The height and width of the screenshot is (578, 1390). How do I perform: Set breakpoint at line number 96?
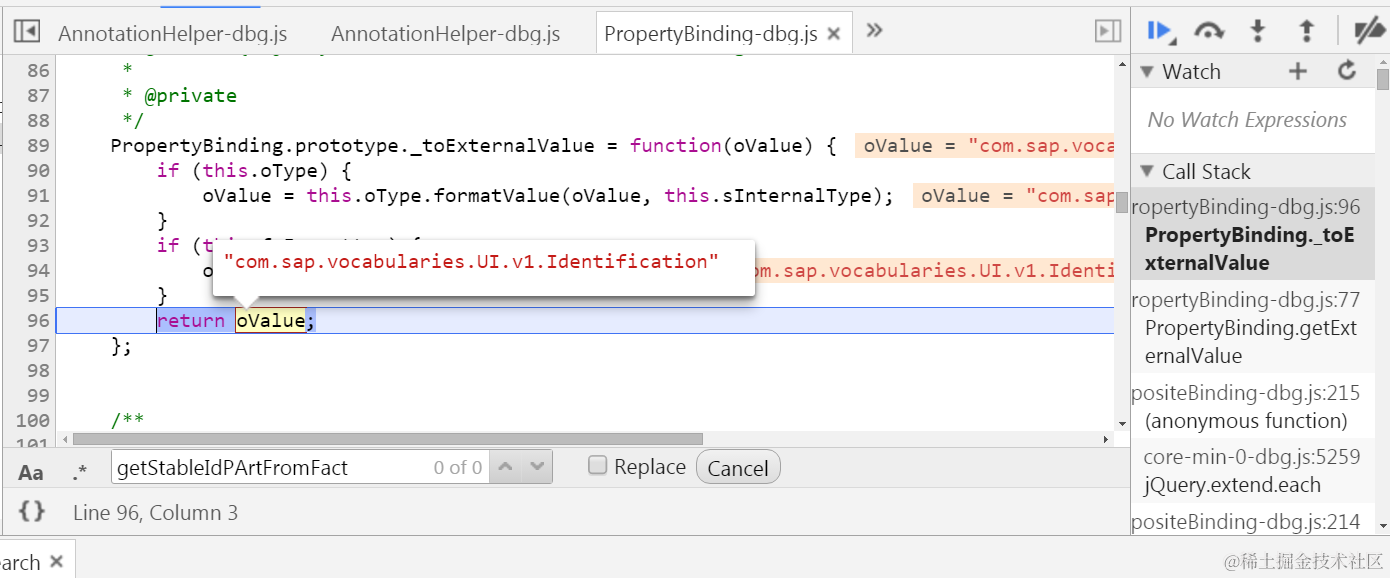point(38,320)
